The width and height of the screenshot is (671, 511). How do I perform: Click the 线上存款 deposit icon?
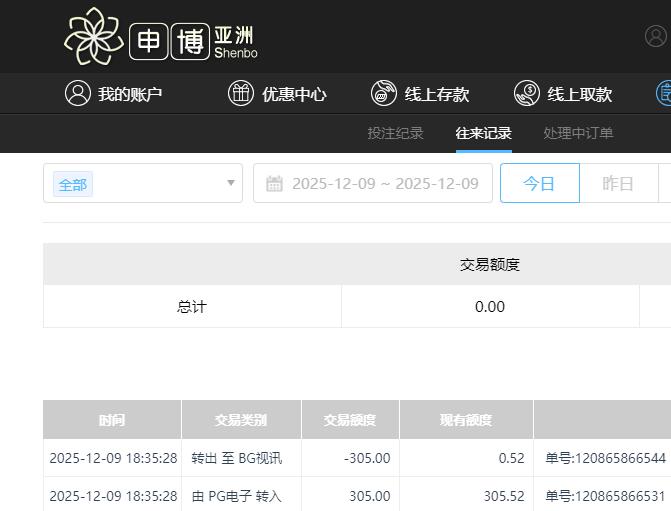pyautogui.click(x=384, y=94)
